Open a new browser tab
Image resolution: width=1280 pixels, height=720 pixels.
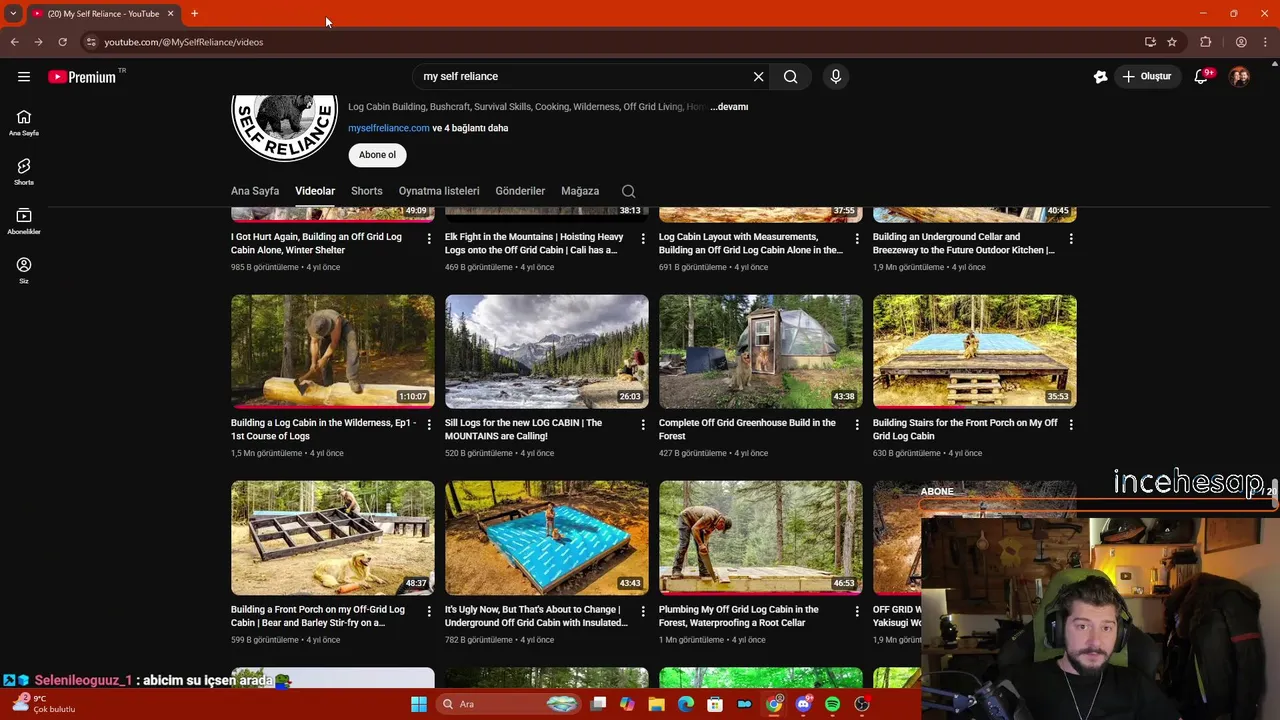point(194,13)
